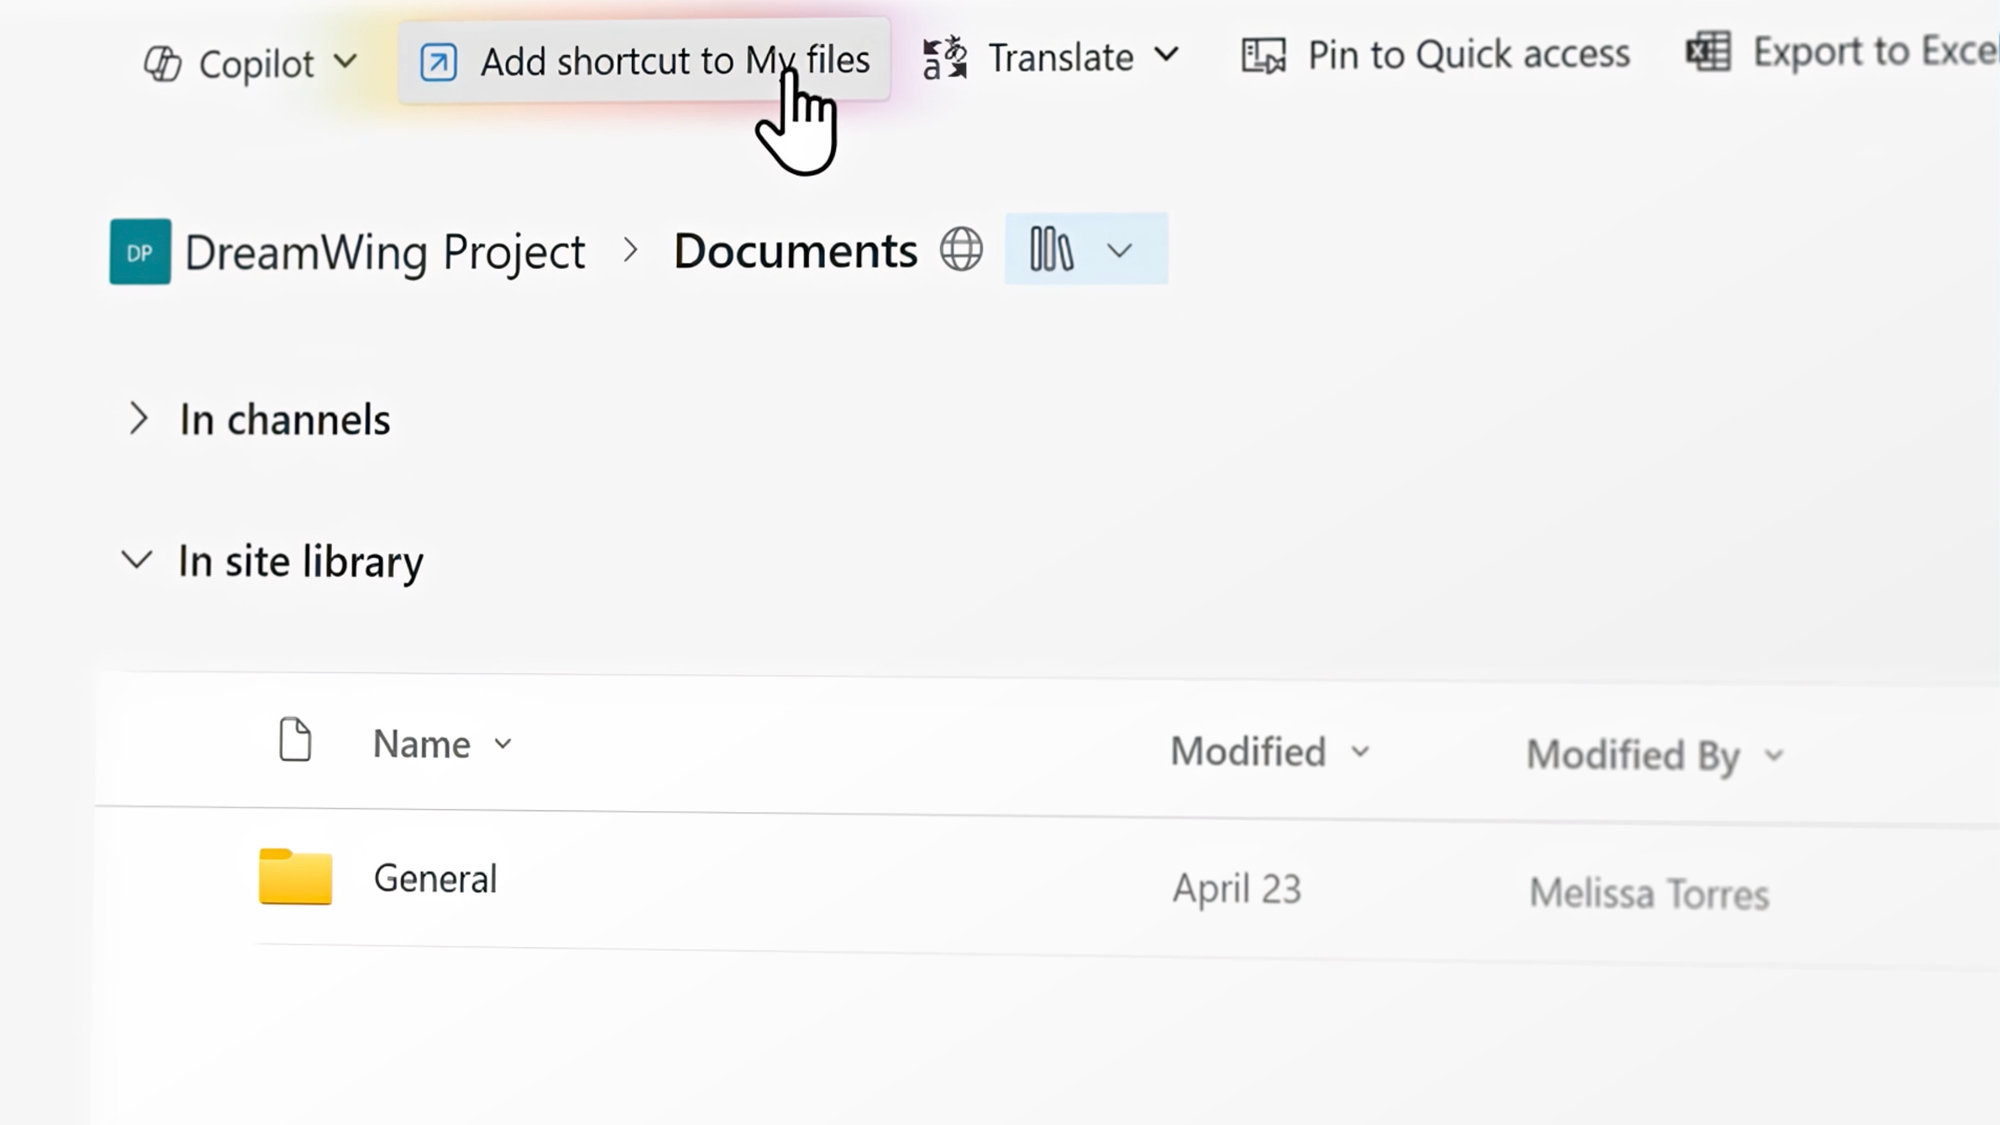Click the Export to Excel icon
This screenshot has height=1125, width=2000.
tap(1708, 52)
